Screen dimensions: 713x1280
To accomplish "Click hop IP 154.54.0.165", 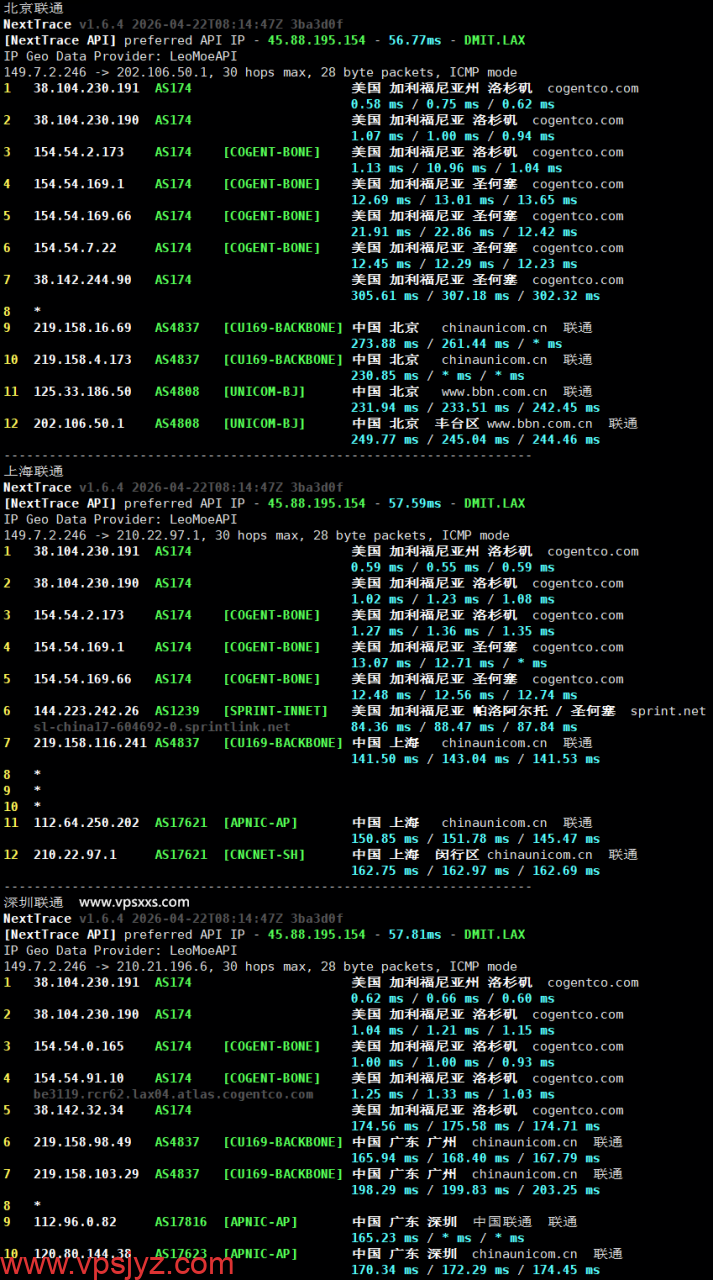I will [79, 1046].
